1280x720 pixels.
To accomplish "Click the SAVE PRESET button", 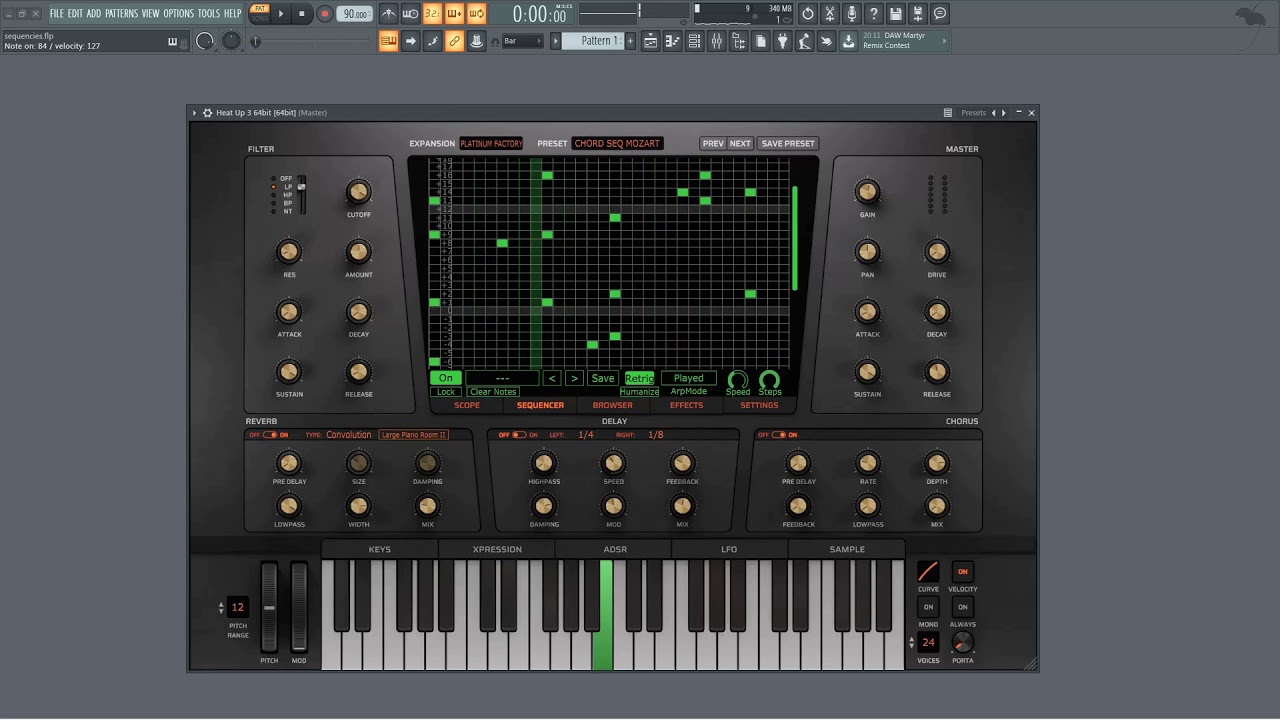I will (788, 143).
